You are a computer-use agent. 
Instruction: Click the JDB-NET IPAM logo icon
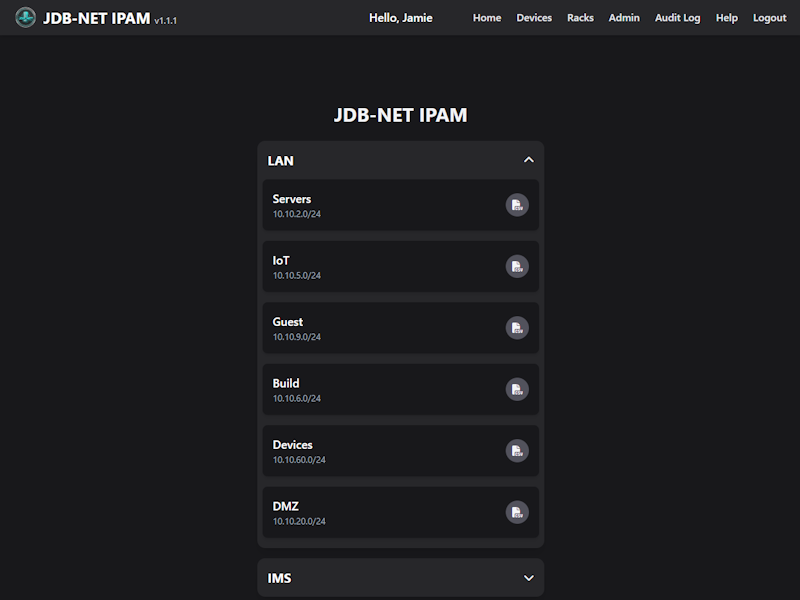(x=23, y=17)
